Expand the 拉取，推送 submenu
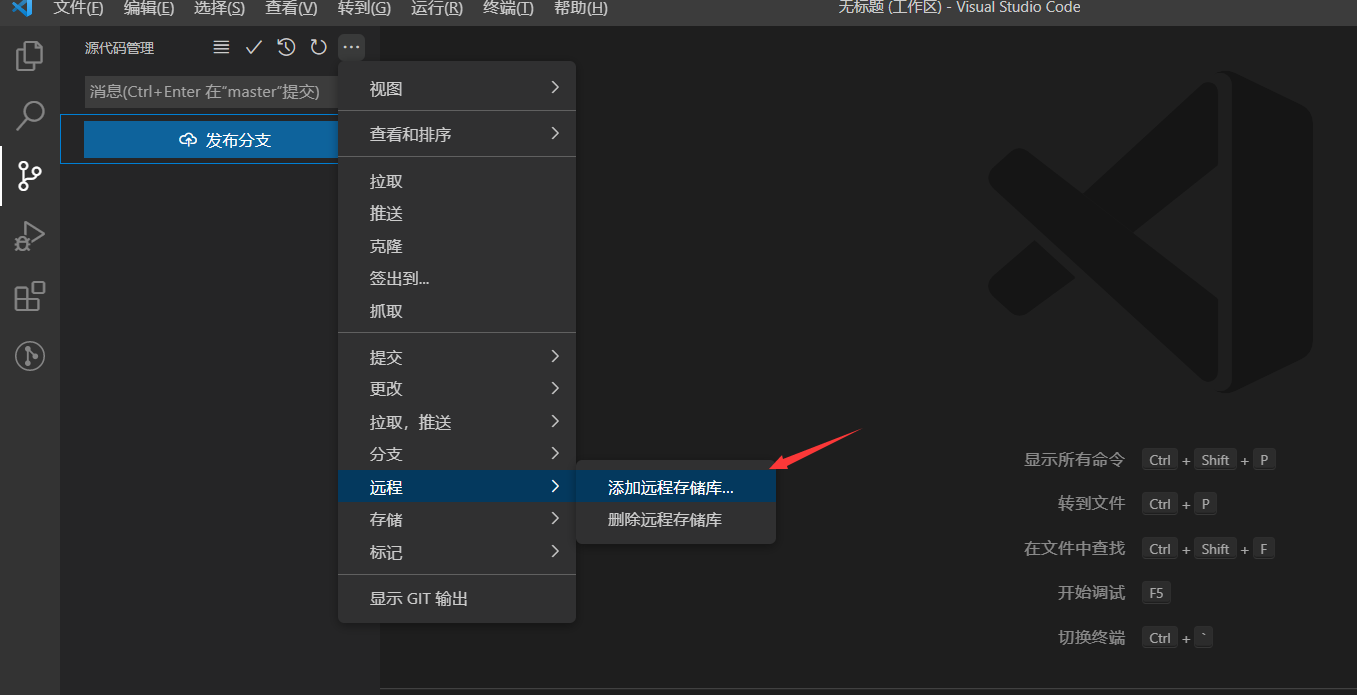The image size is (1357, 695). [457, 422]
